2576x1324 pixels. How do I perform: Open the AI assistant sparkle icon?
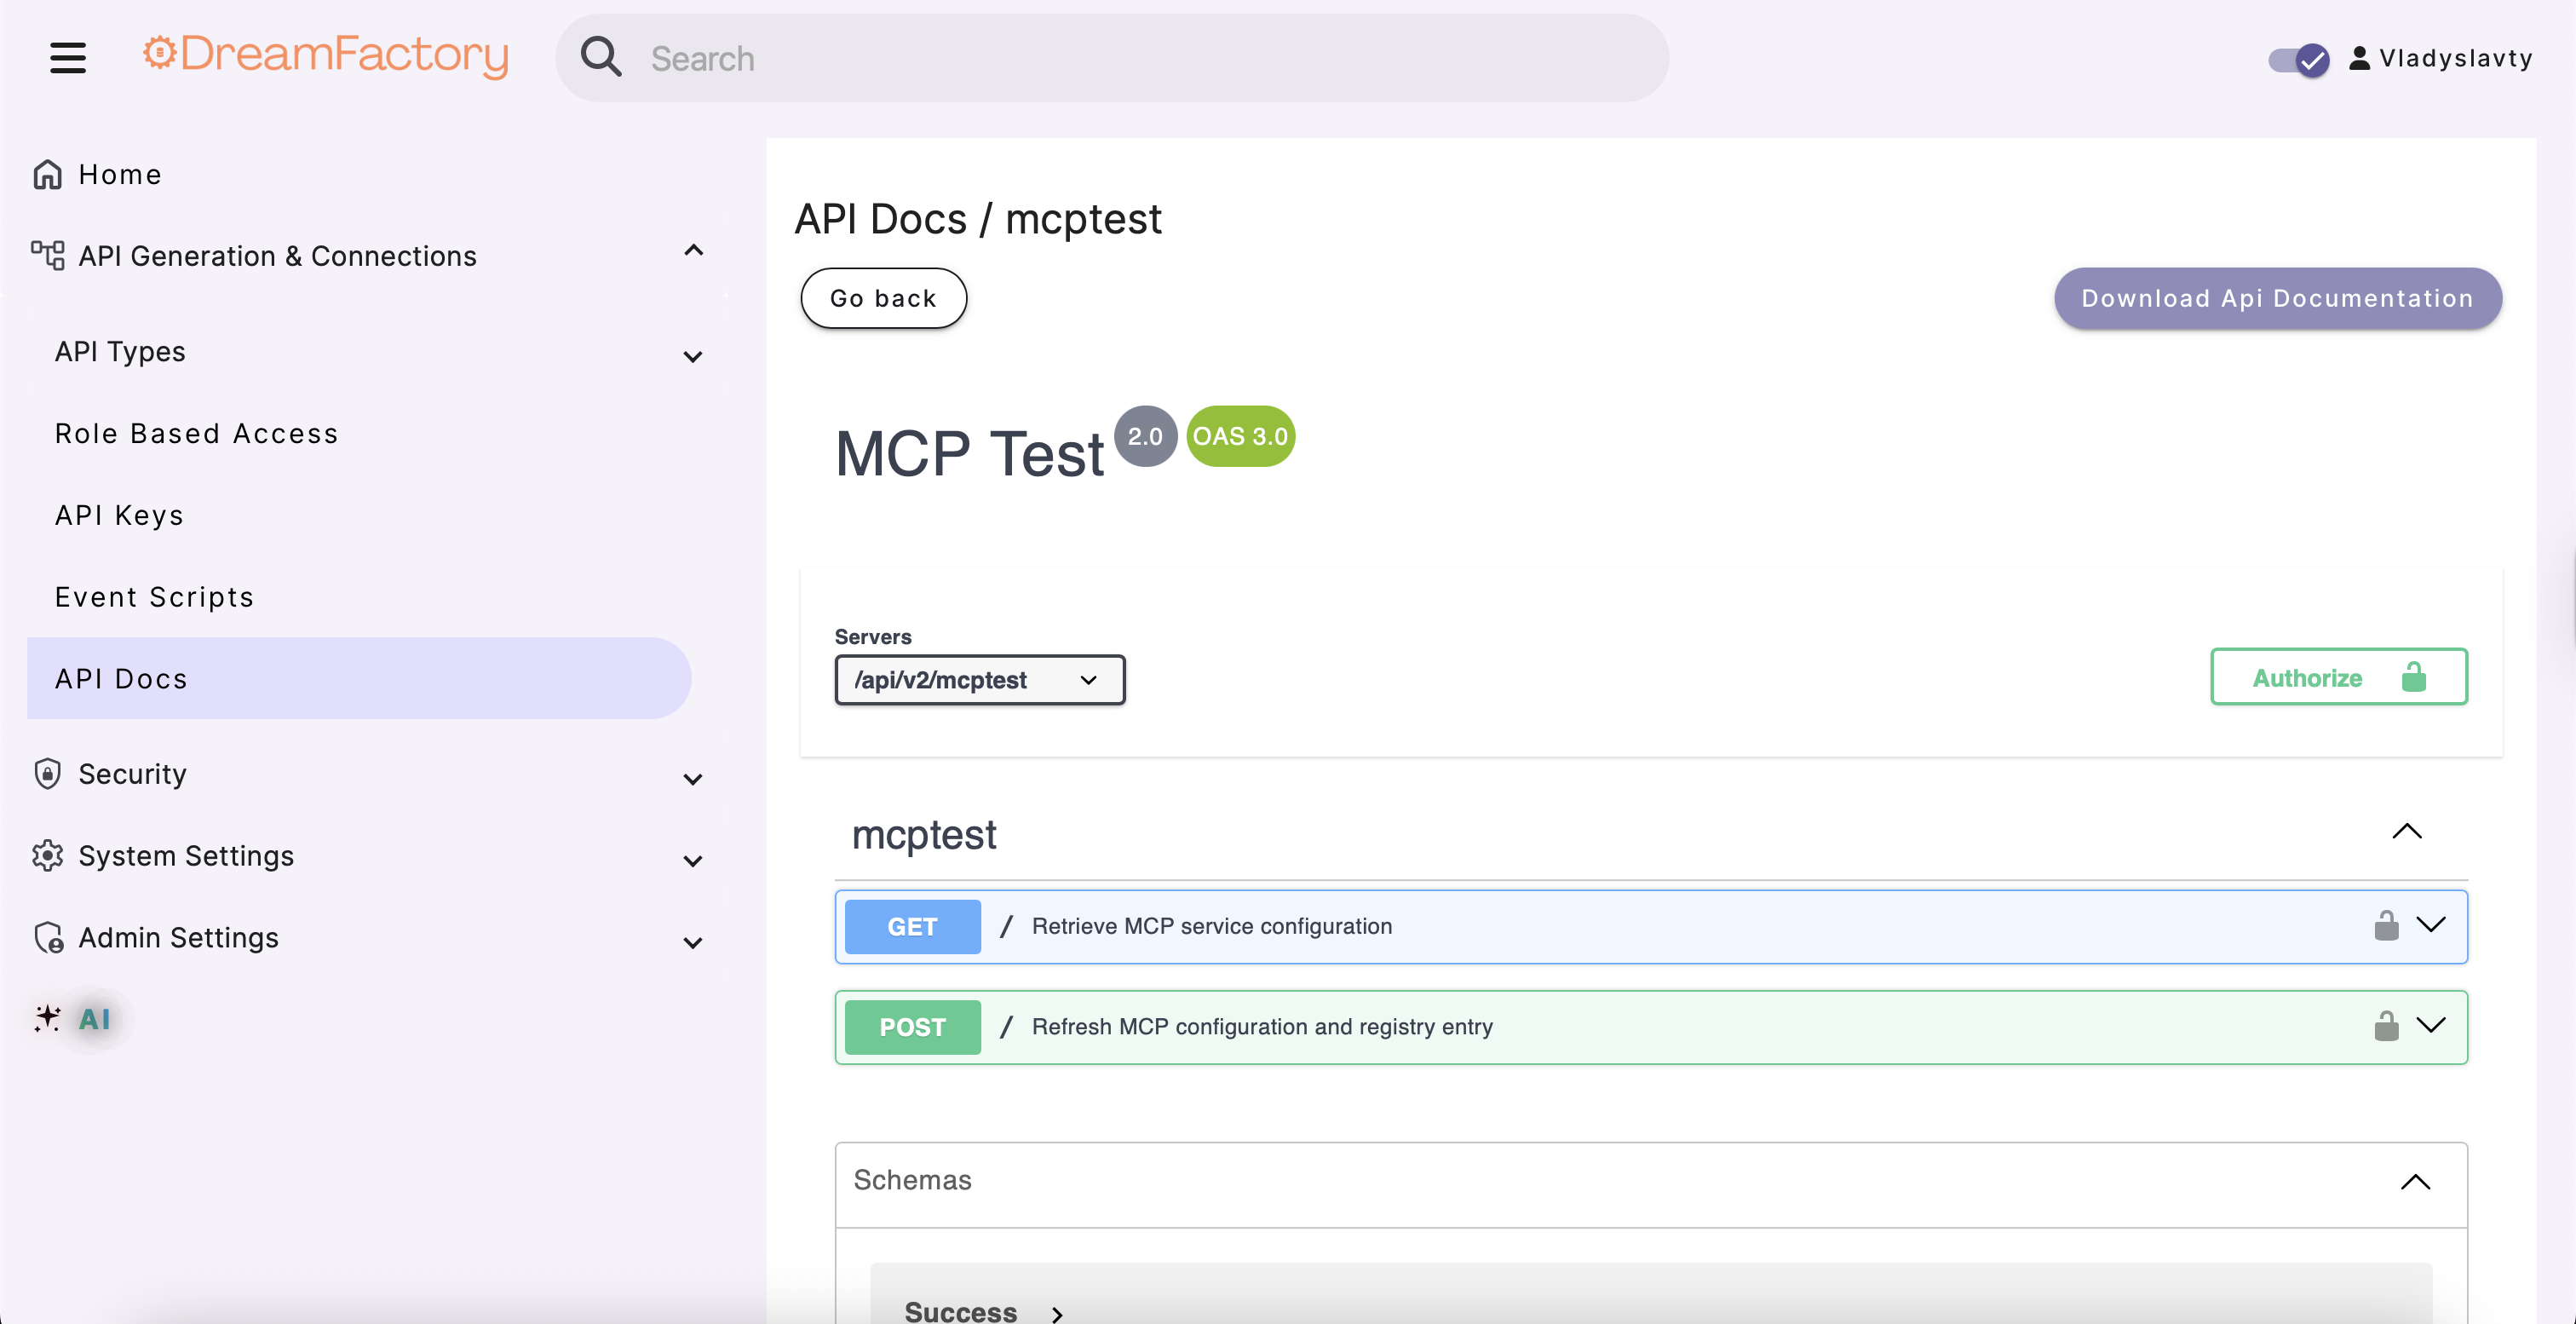point(46,1019)
